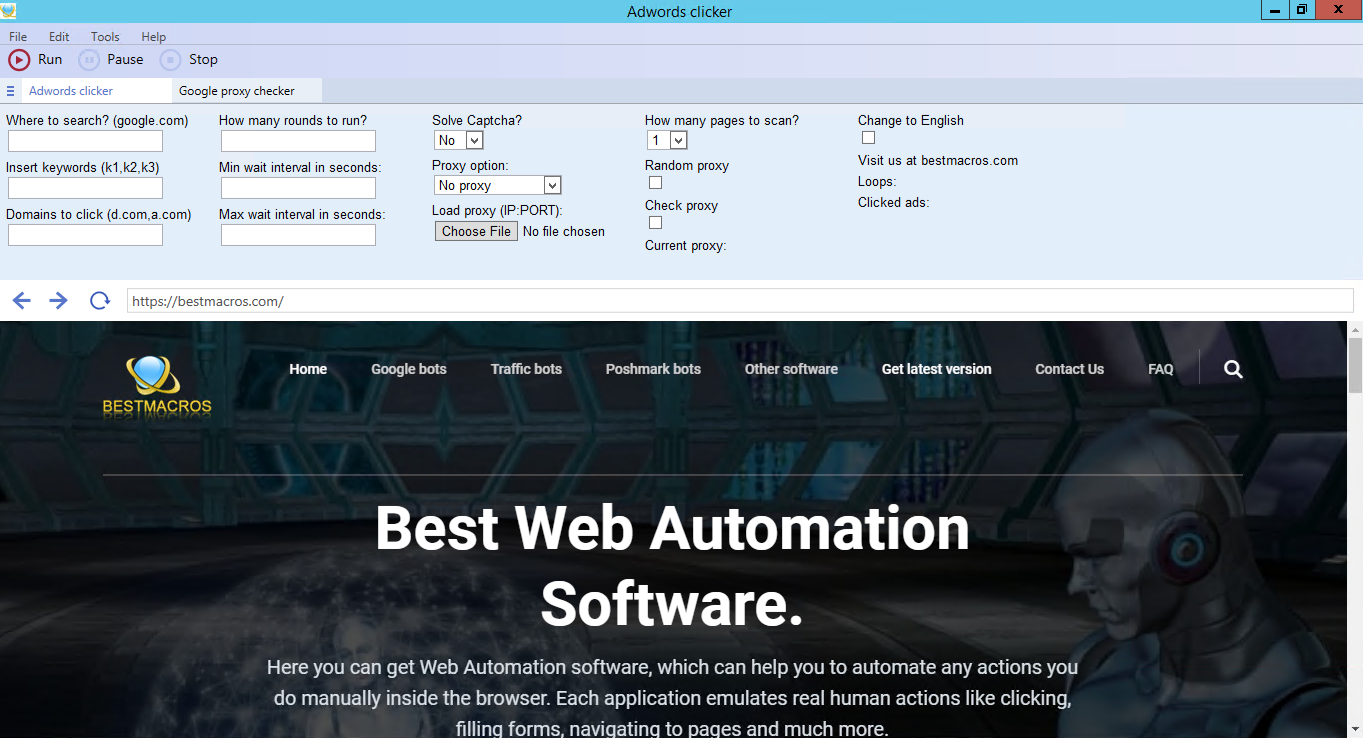Screen dimensions: 1363x738
Task: Toggle the Check proxy checkbox
Action: point(655,223)
